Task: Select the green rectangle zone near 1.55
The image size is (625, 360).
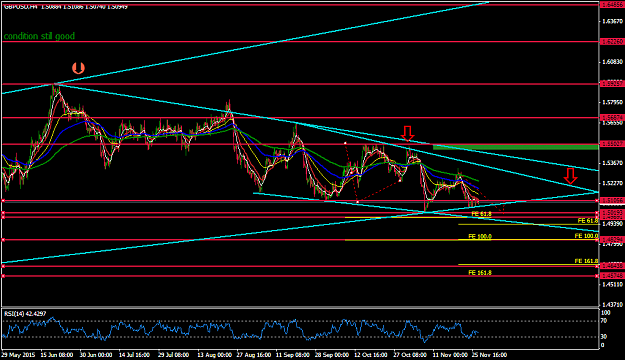Action: [x=515, y=148]
